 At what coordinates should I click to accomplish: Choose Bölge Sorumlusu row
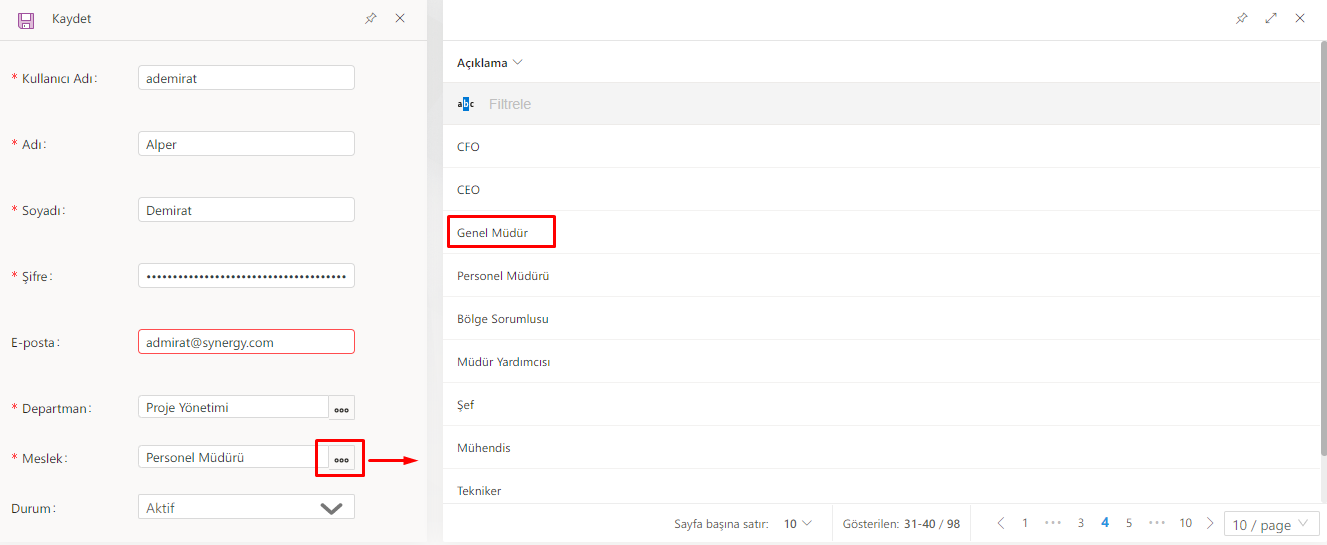pyautogui.click(x=503, y=319)
